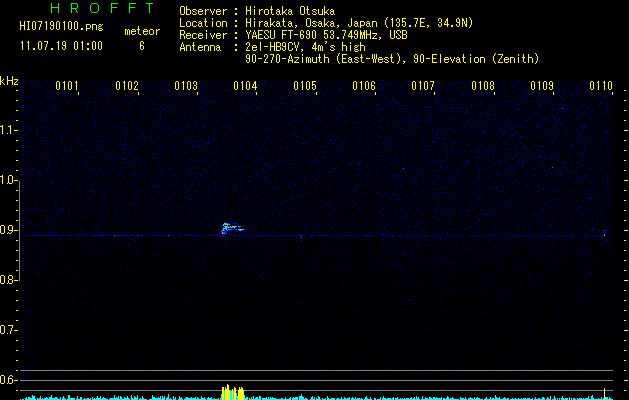Click the 0106 time marker
Viewport: 629px width, 400px height.
tap(364, 86)
